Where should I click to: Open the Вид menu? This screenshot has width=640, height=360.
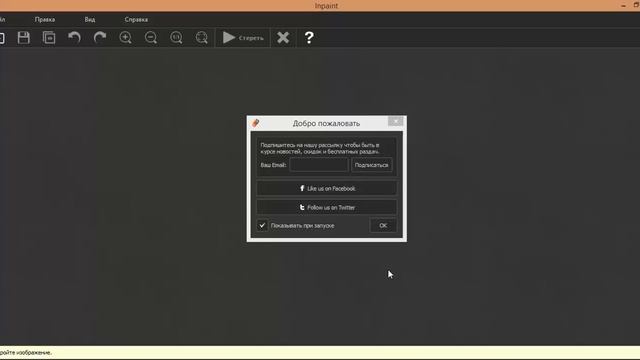(90, 19)
